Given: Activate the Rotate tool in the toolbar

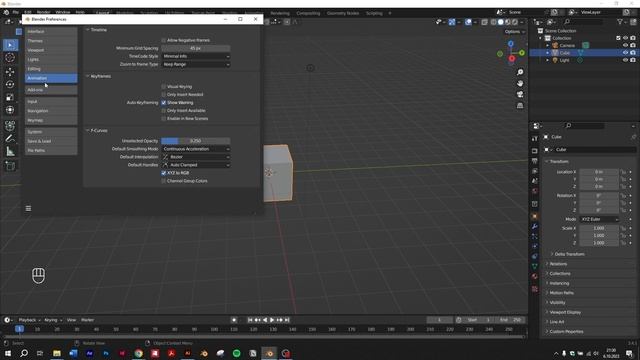Looking at the screenshot, I should point(10,84).
